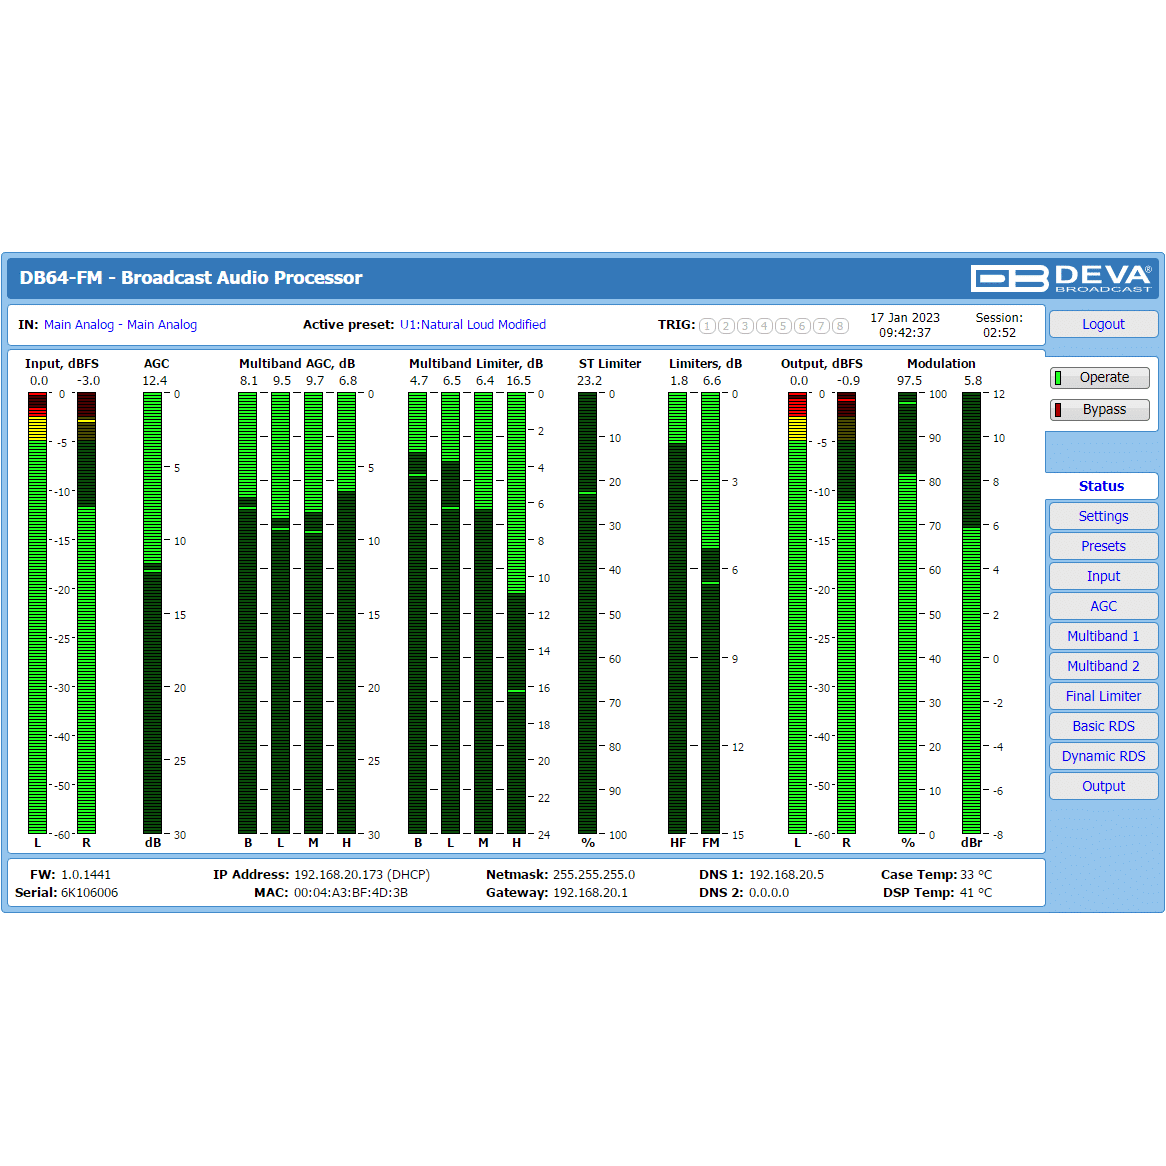The image size is (1166, 1166).
Task: Open the Dynamic RDS page
Action: click(x=1103, y=756)
